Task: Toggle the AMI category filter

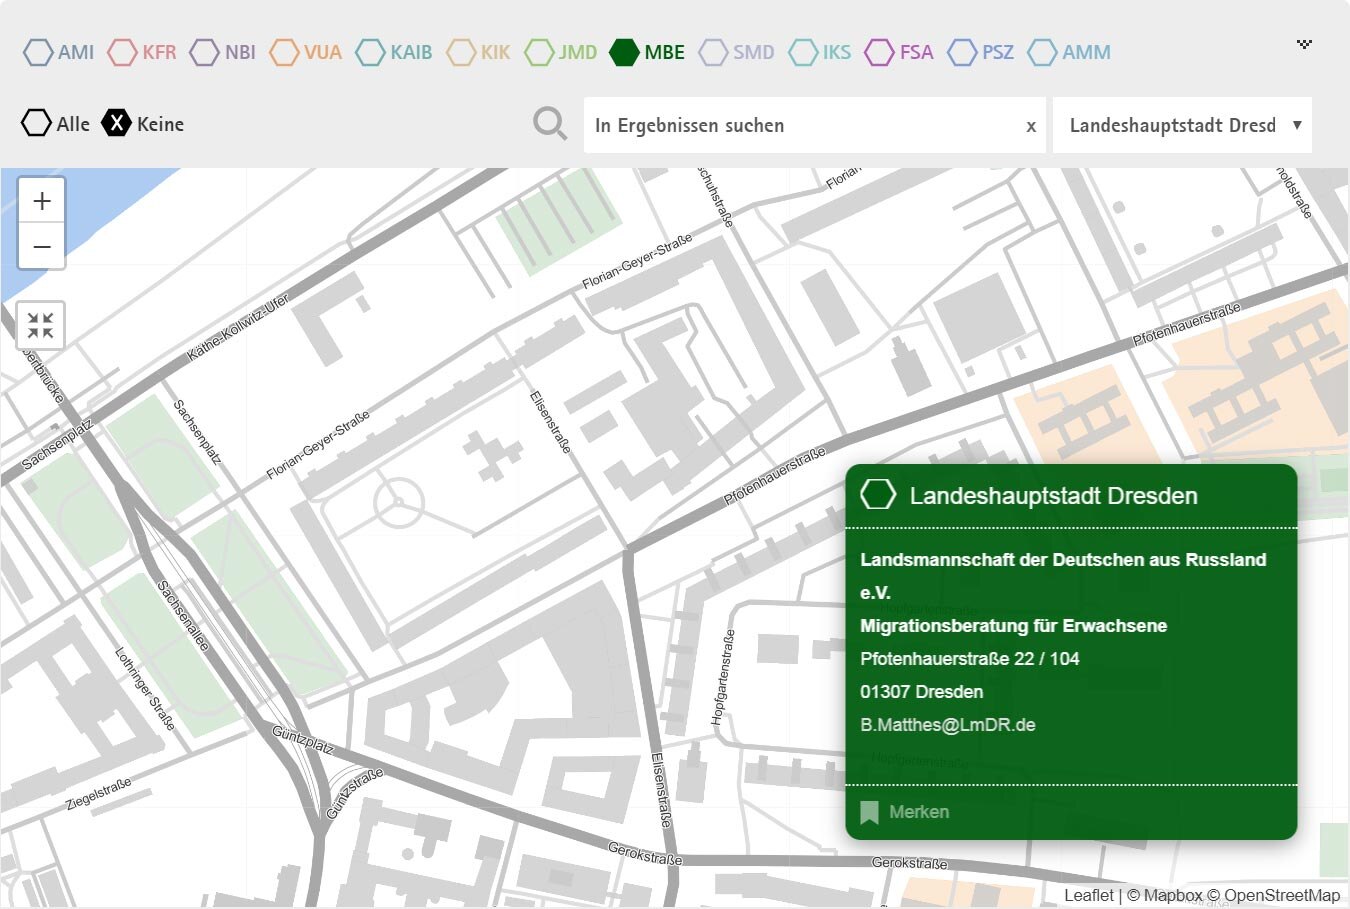Action: point(59,52)
